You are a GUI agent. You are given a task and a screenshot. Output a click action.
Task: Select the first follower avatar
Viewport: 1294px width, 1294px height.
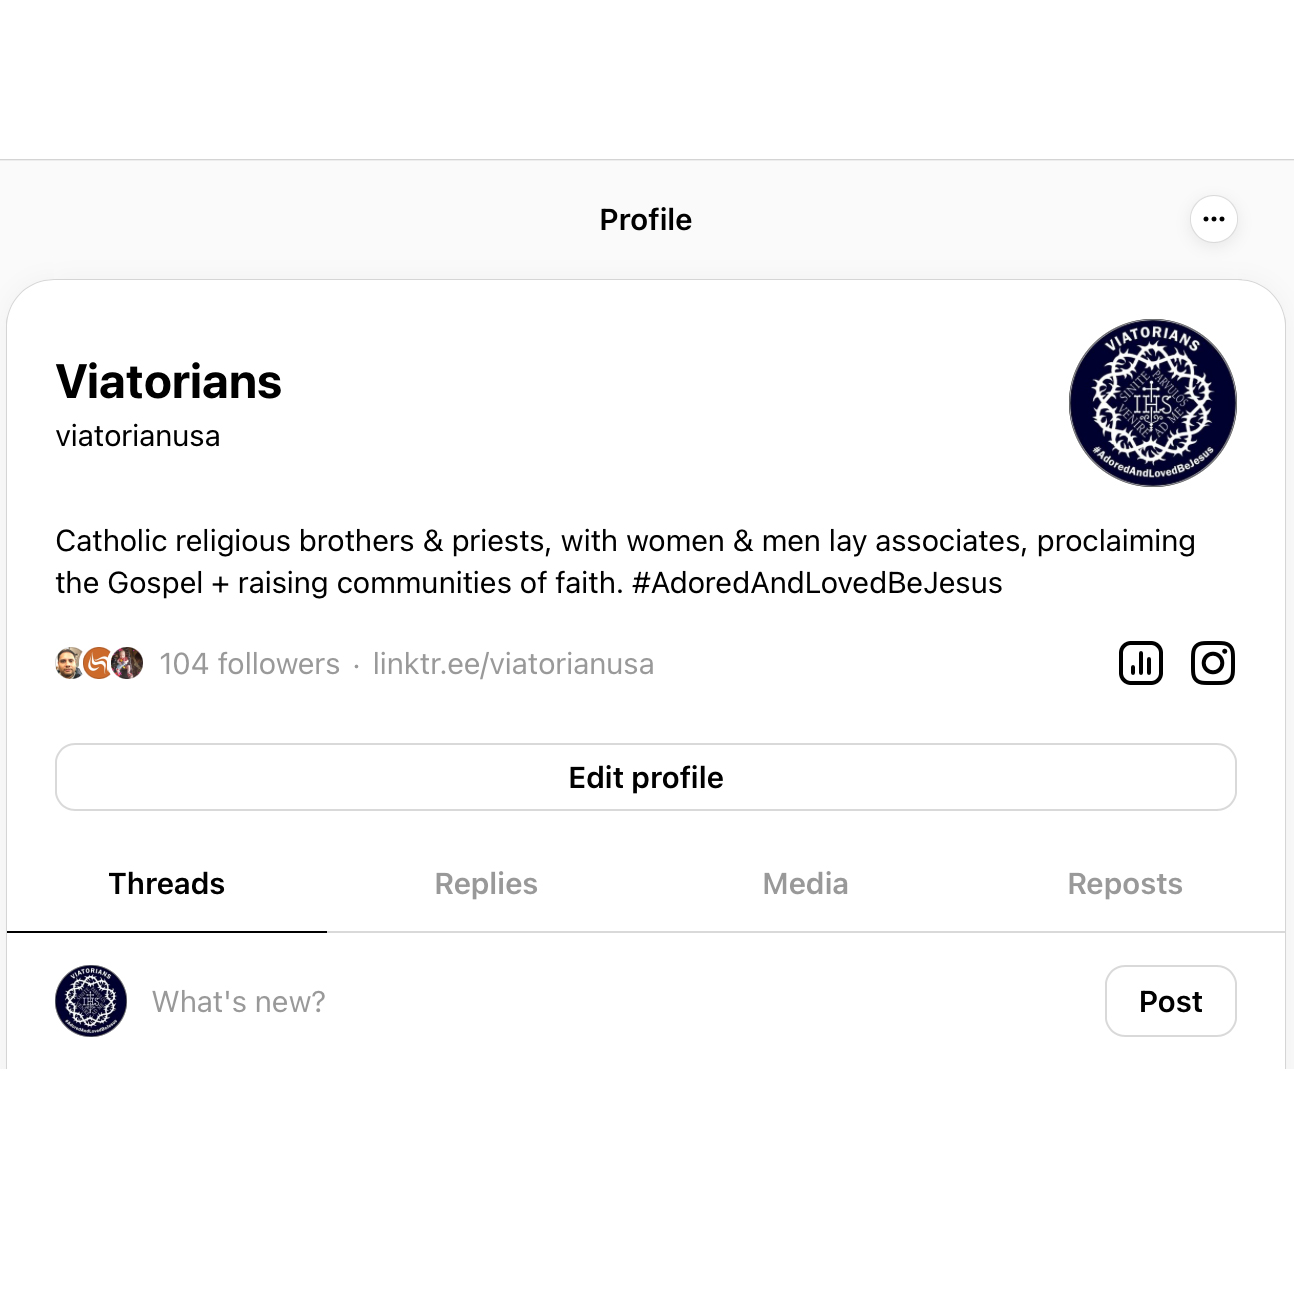click(x=69, y=663)
